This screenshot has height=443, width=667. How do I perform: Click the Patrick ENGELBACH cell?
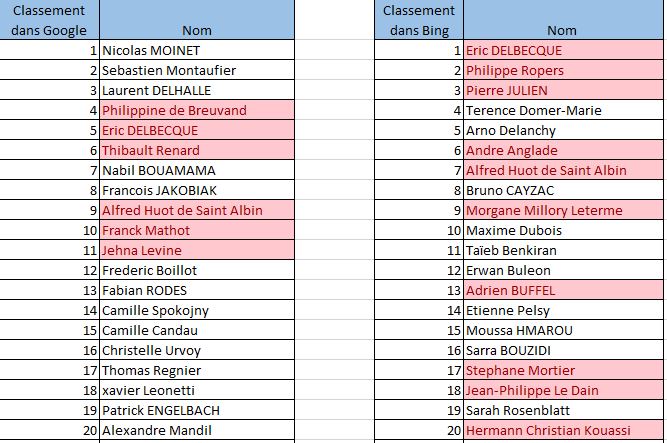coord(197,410)
